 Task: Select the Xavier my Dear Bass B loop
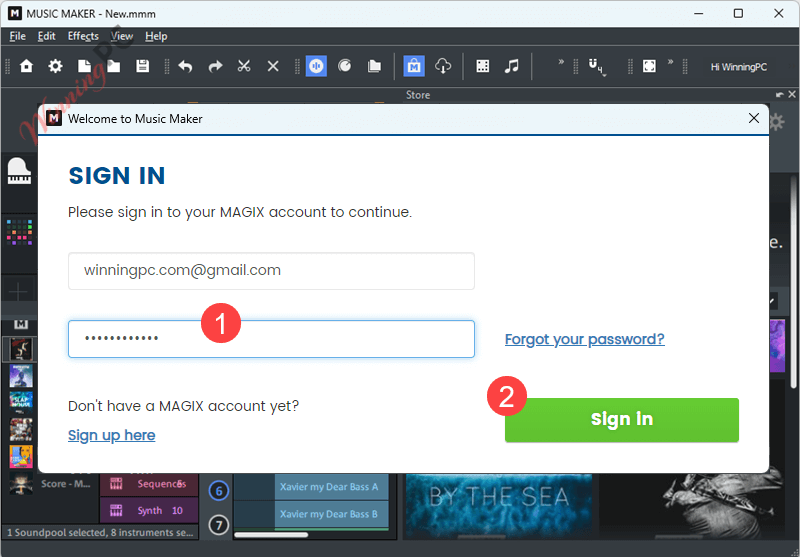tap(331, 514)
